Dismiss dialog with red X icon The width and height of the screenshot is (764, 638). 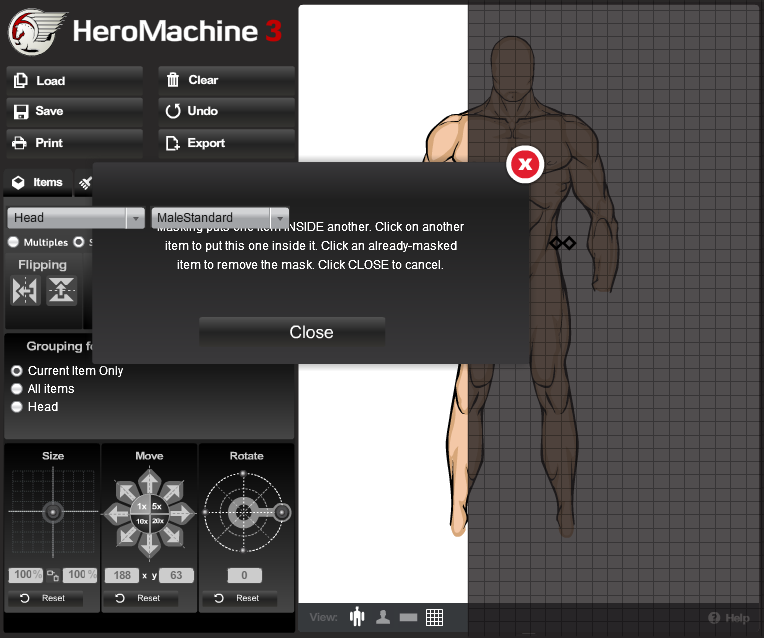tap(525, 164)
